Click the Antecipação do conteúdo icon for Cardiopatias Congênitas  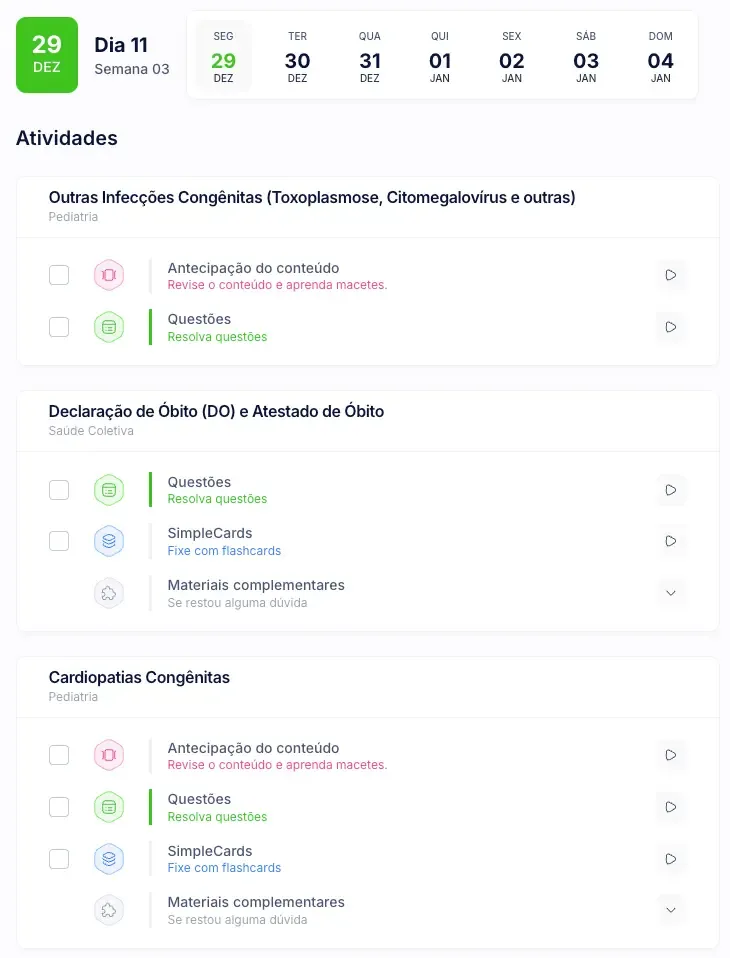pyautogui.click(x=109, y=755)
